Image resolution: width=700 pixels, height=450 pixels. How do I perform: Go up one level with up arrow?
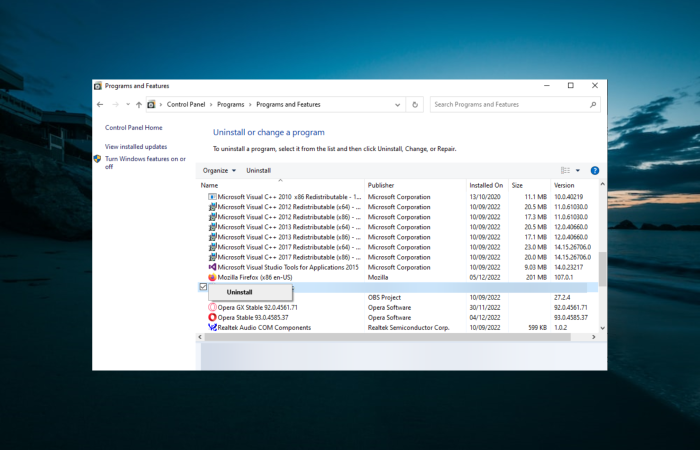click(139, 104)
